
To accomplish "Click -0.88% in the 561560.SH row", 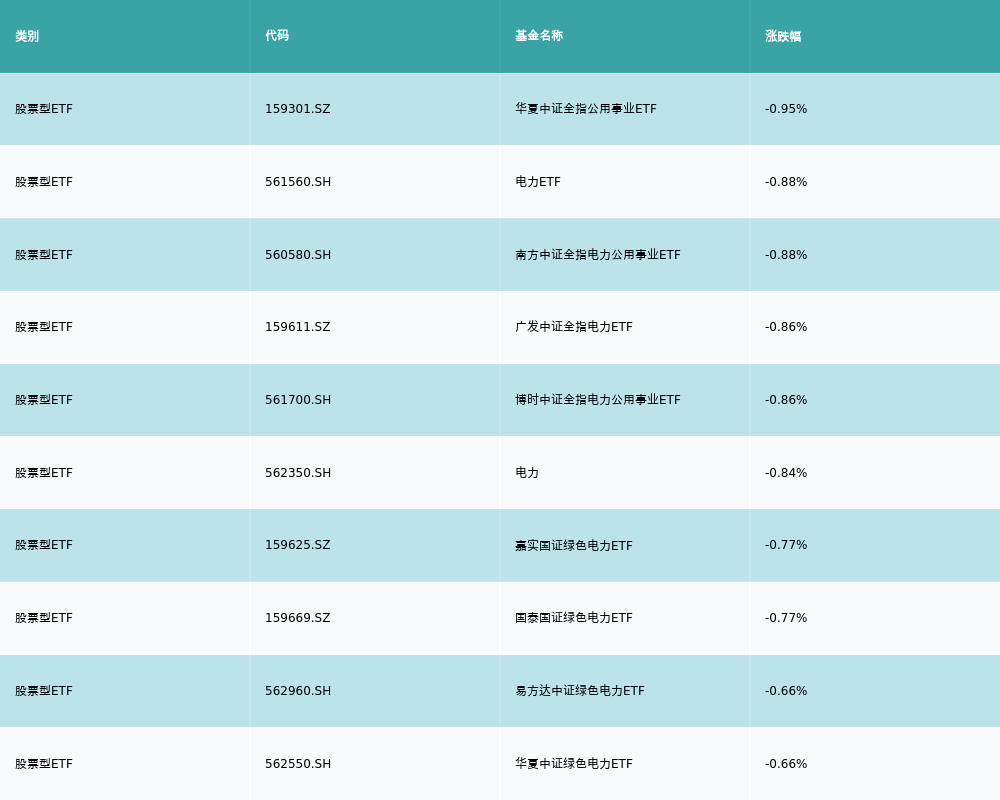I will click(x=786, y=182).
